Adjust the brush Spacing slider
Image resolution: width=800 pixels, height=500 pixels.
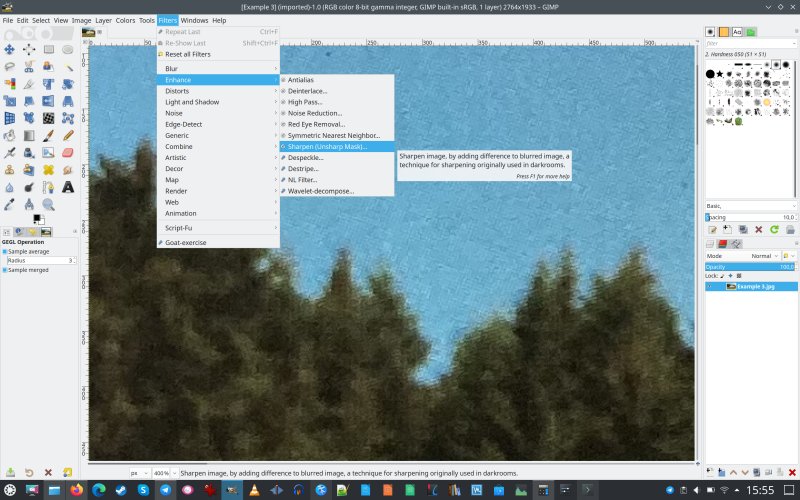(751, 217)
